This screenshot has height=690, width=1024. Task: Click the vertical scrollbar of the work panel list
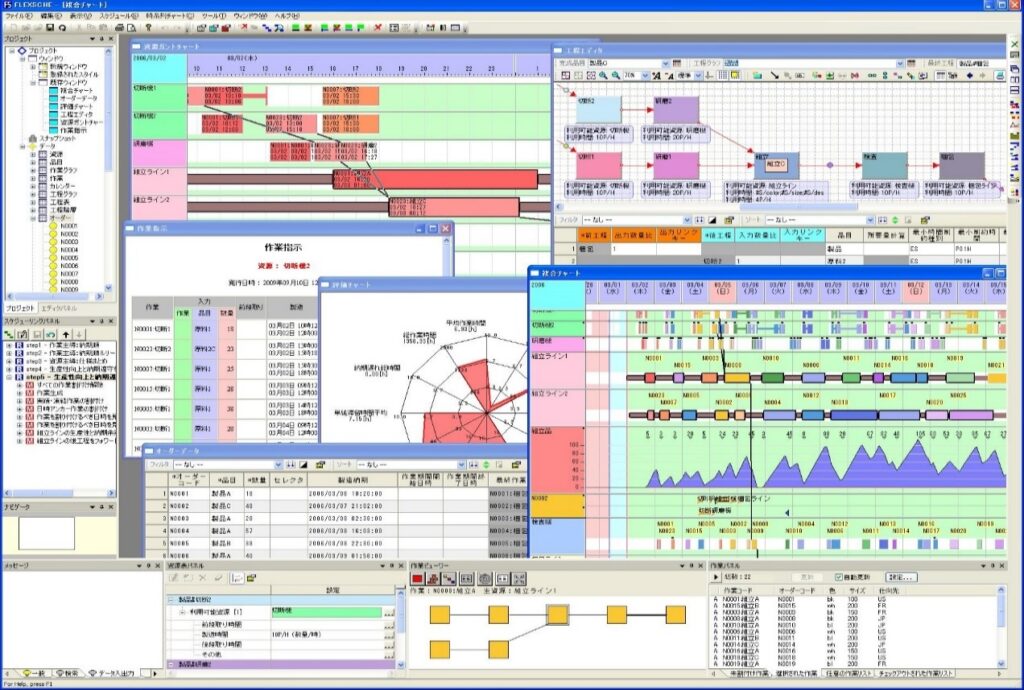pos(1001,627)
